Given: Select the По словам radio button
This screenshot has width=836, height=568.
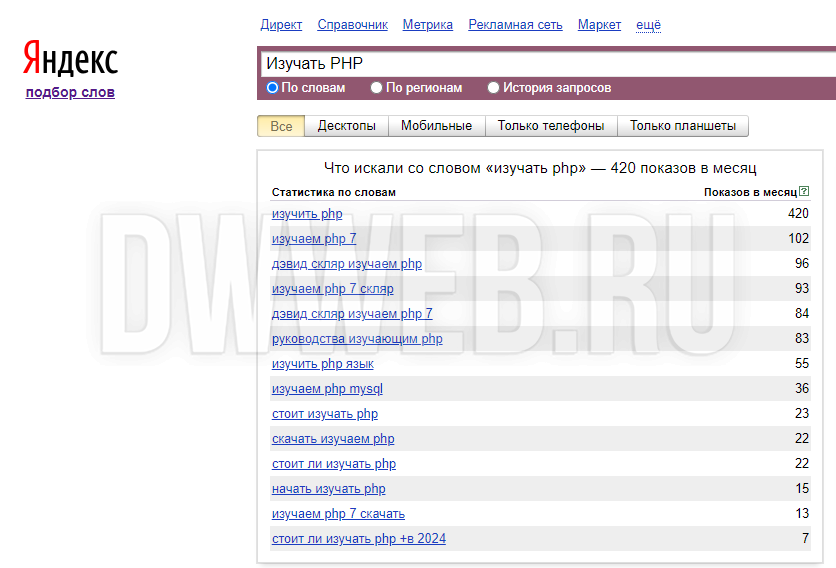Looking at the screenshot, I should pyautogui.click(x=272, y=87).
